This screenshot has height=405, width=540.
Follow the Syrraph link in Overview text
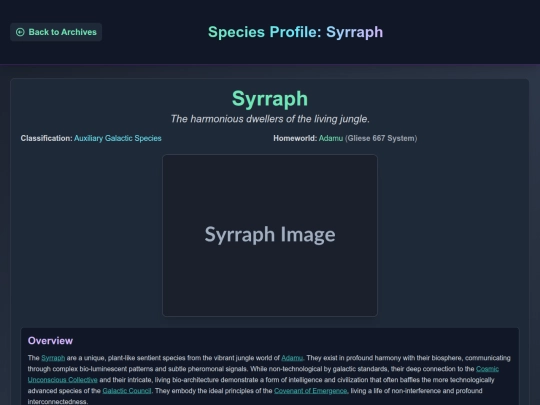pos(53,358)
